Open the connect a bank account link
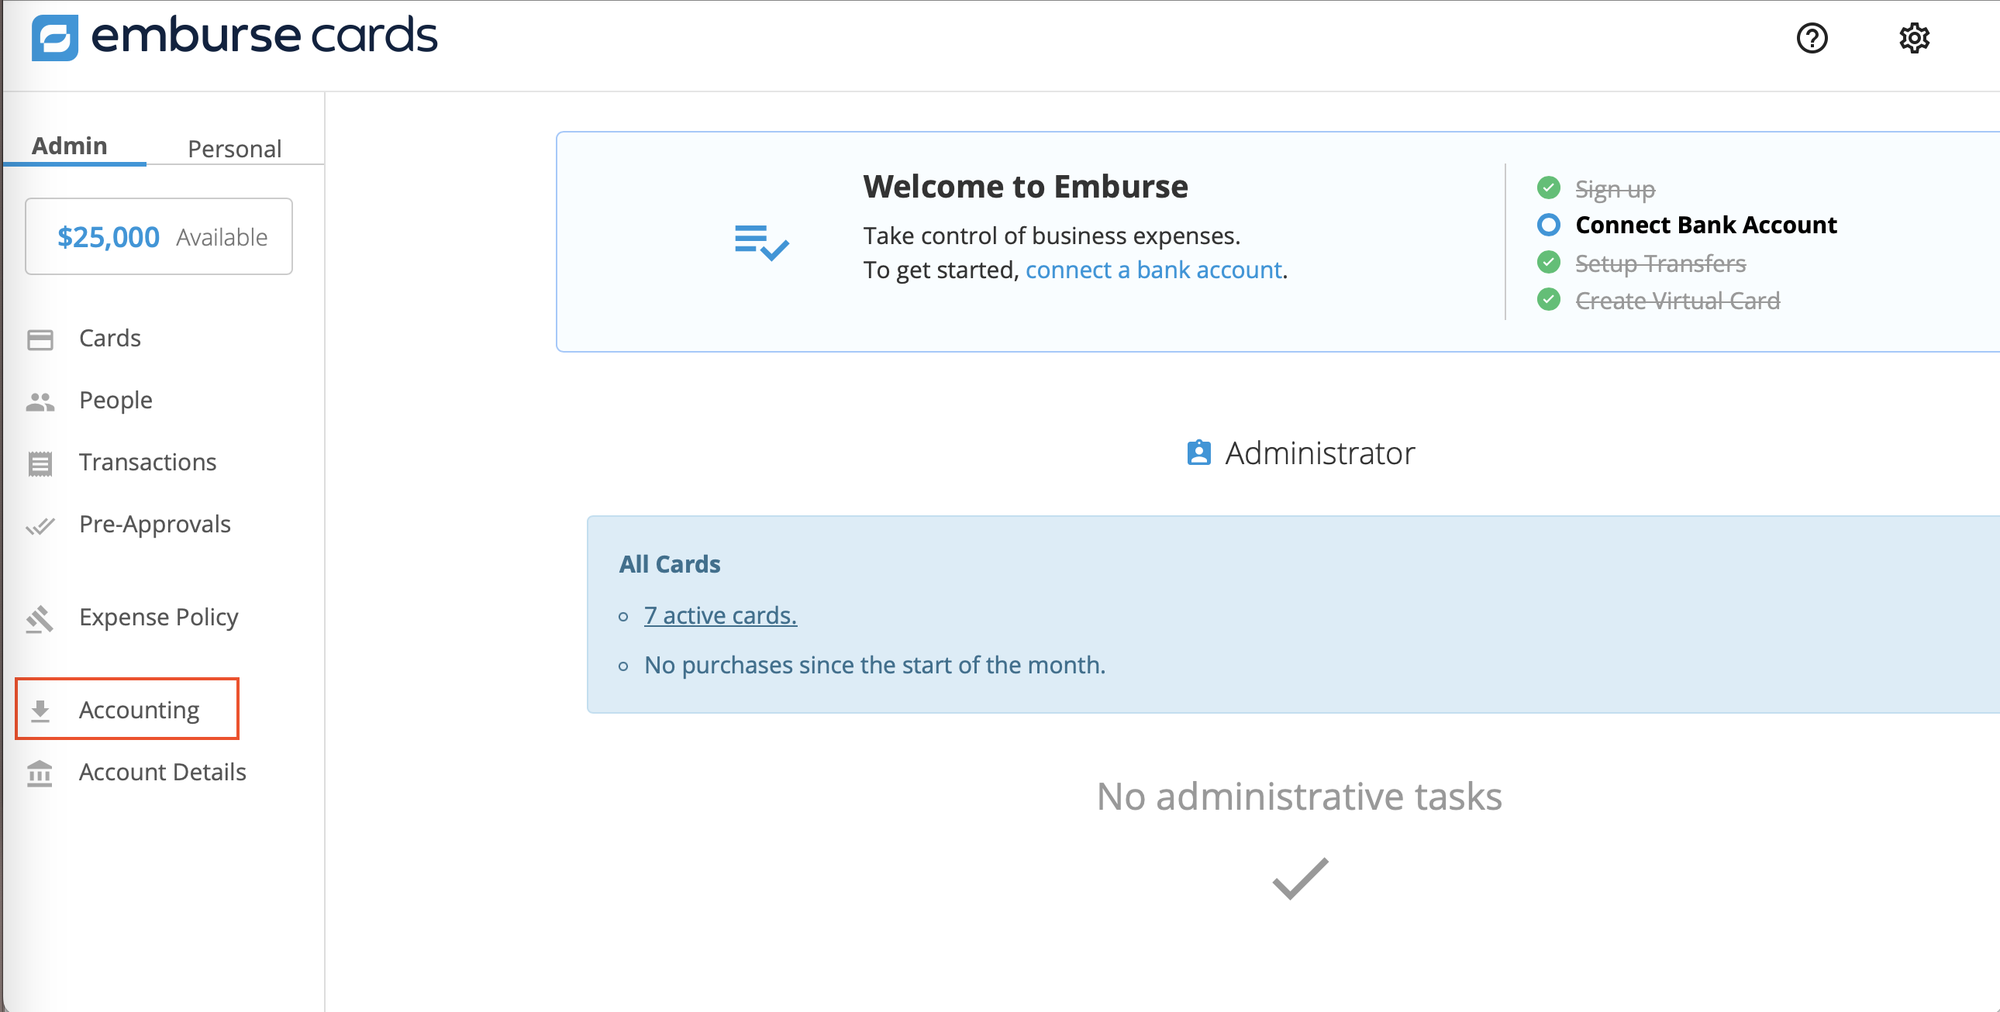 coord(1153,269)
